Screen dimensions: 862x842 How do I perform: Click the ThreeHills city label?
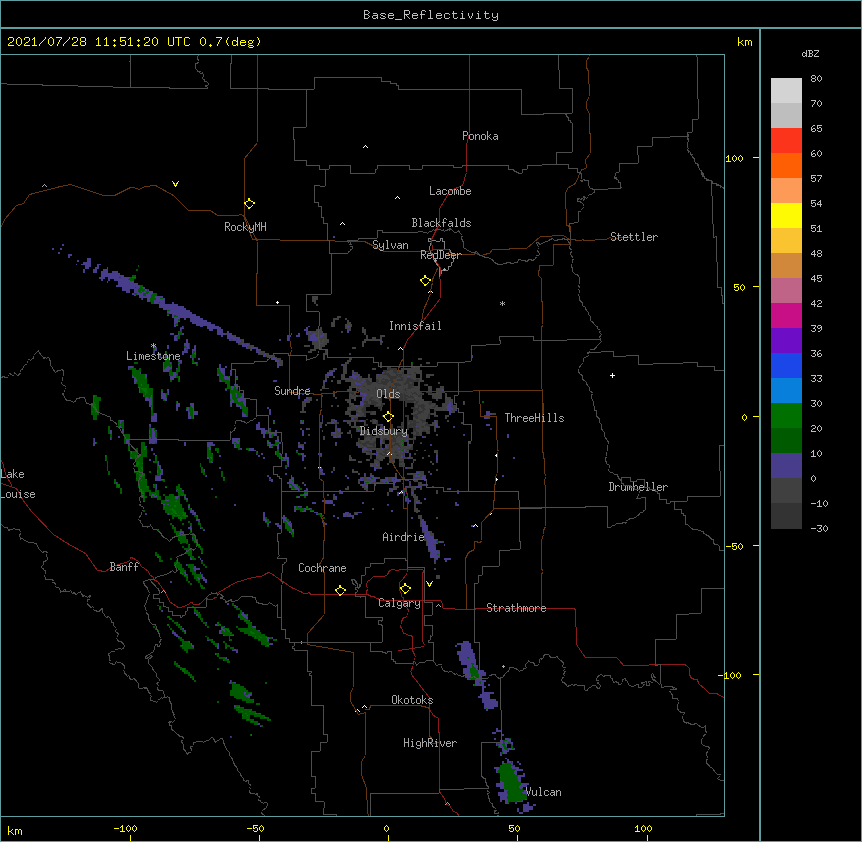(534, 418)
